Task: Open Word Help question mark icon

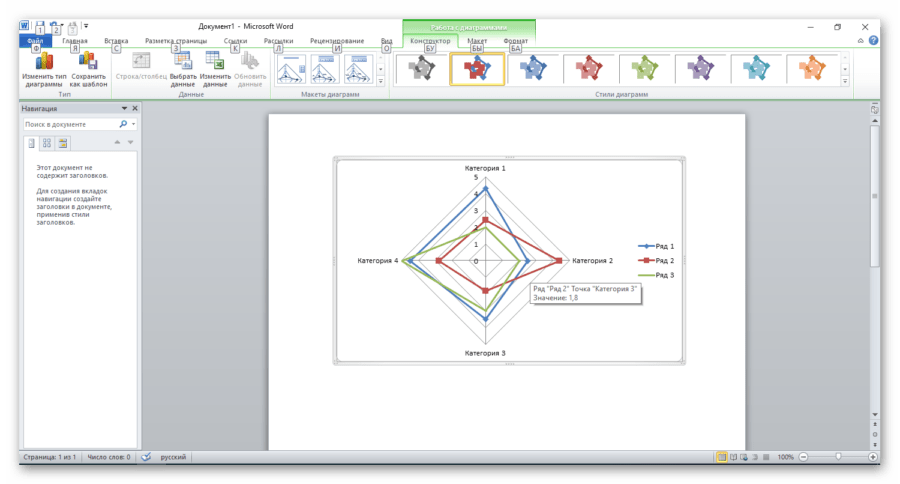Action: (x=874, y=41)
